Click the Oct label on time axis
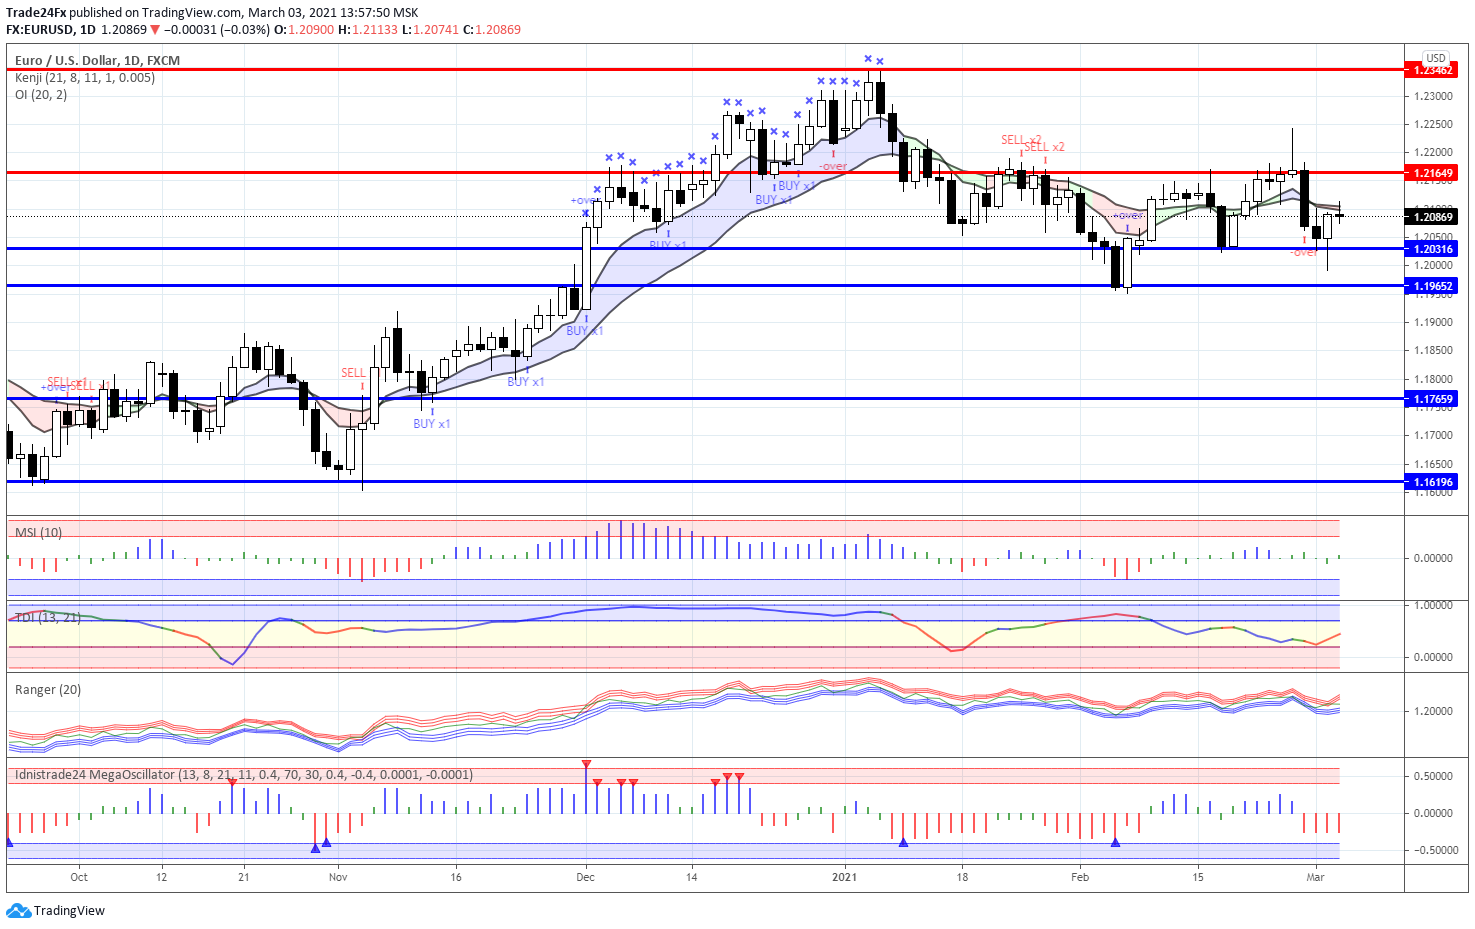The image size is (1475, 929). [x=79, y=877]
